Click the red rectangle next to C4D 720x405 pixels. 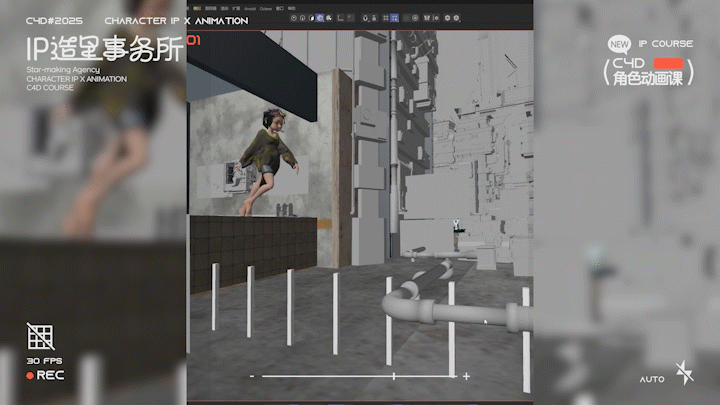click(668, 63)
